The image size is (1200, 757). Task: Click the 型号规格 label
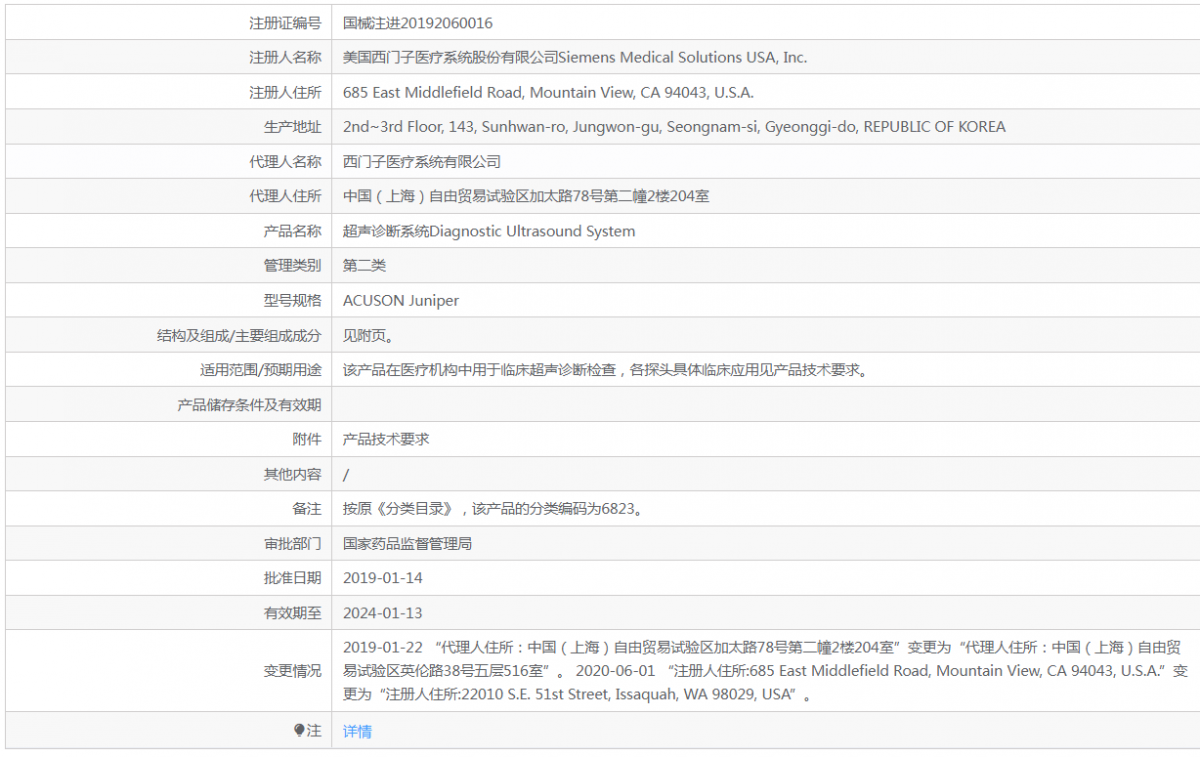[x=292, y=300]
